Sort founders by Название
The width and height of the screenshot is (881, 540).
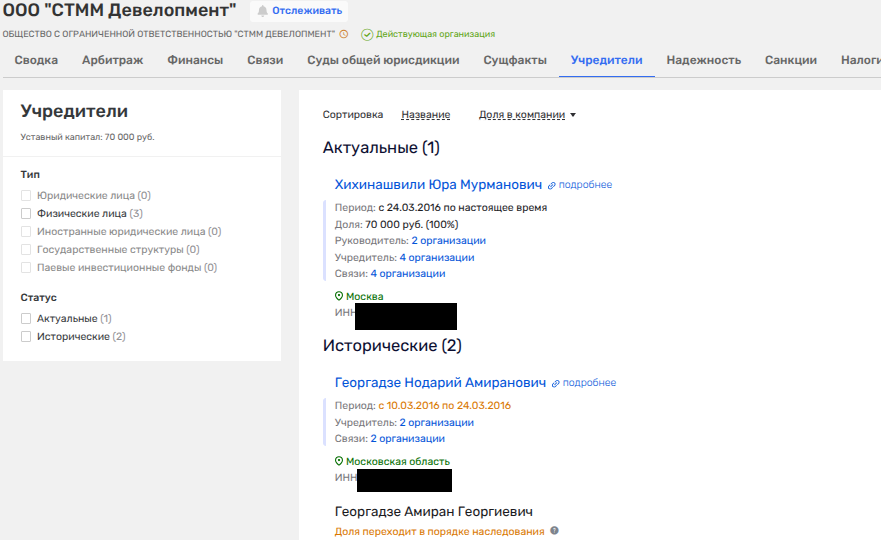(x=425, y=115)
